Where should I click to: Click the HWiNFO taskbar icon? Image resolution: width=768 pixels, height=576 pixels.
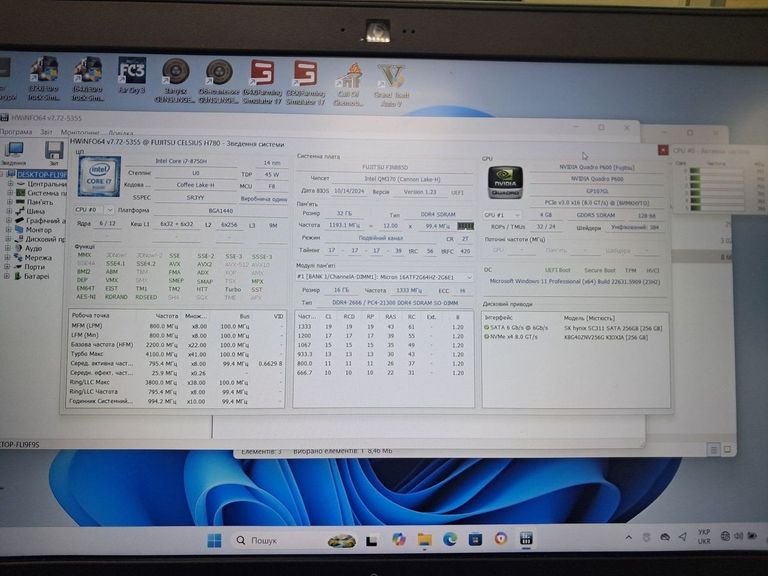point(526,539)
